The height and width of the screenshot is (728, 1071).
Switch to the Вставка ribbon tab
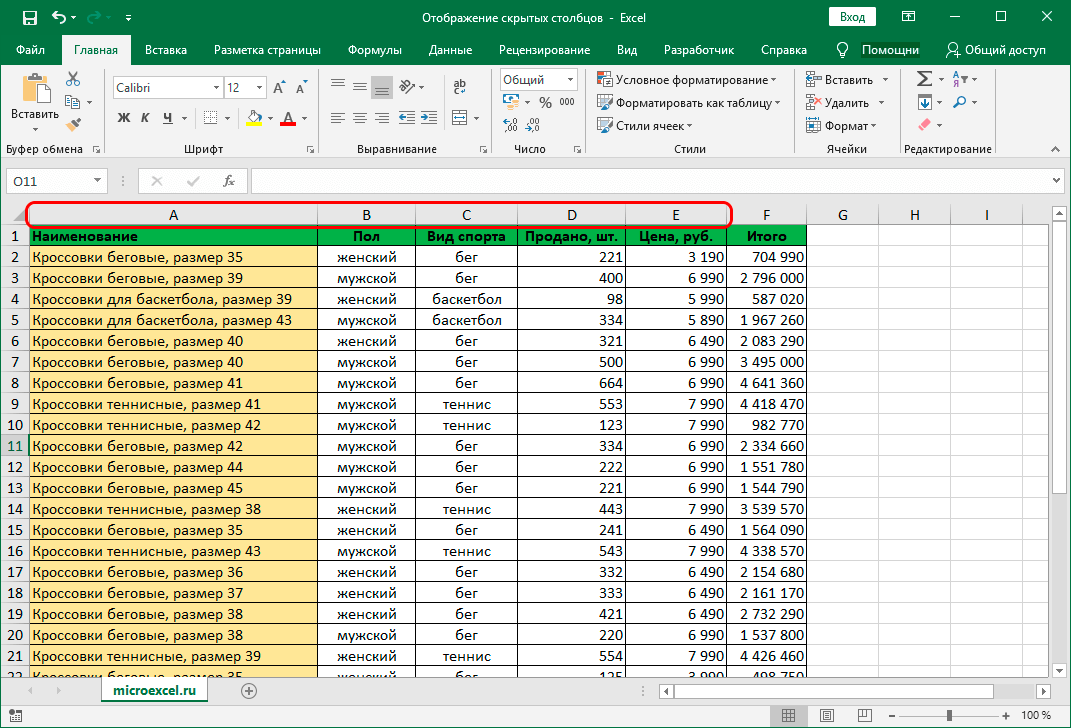(x=166, y=50)
